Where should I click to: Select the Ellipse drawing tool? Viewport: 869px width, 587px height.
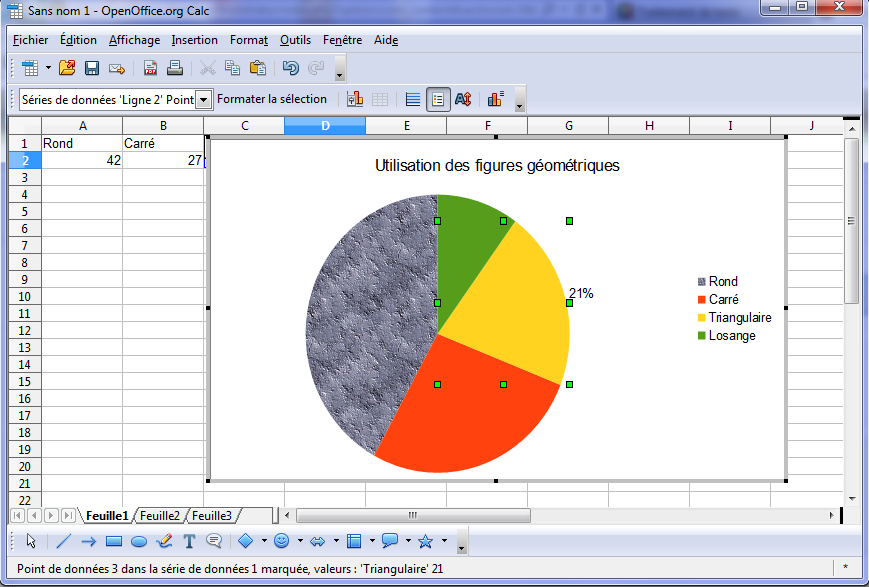[139, 541]
